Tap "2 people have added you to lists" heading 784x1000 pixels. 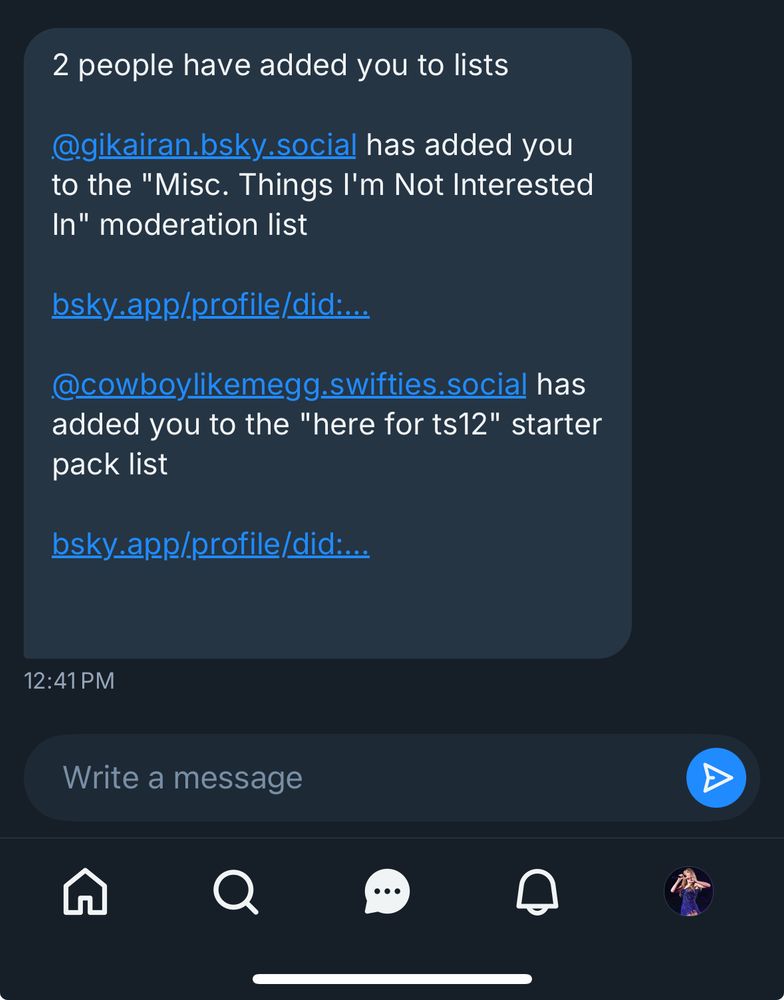coord(280,65)
